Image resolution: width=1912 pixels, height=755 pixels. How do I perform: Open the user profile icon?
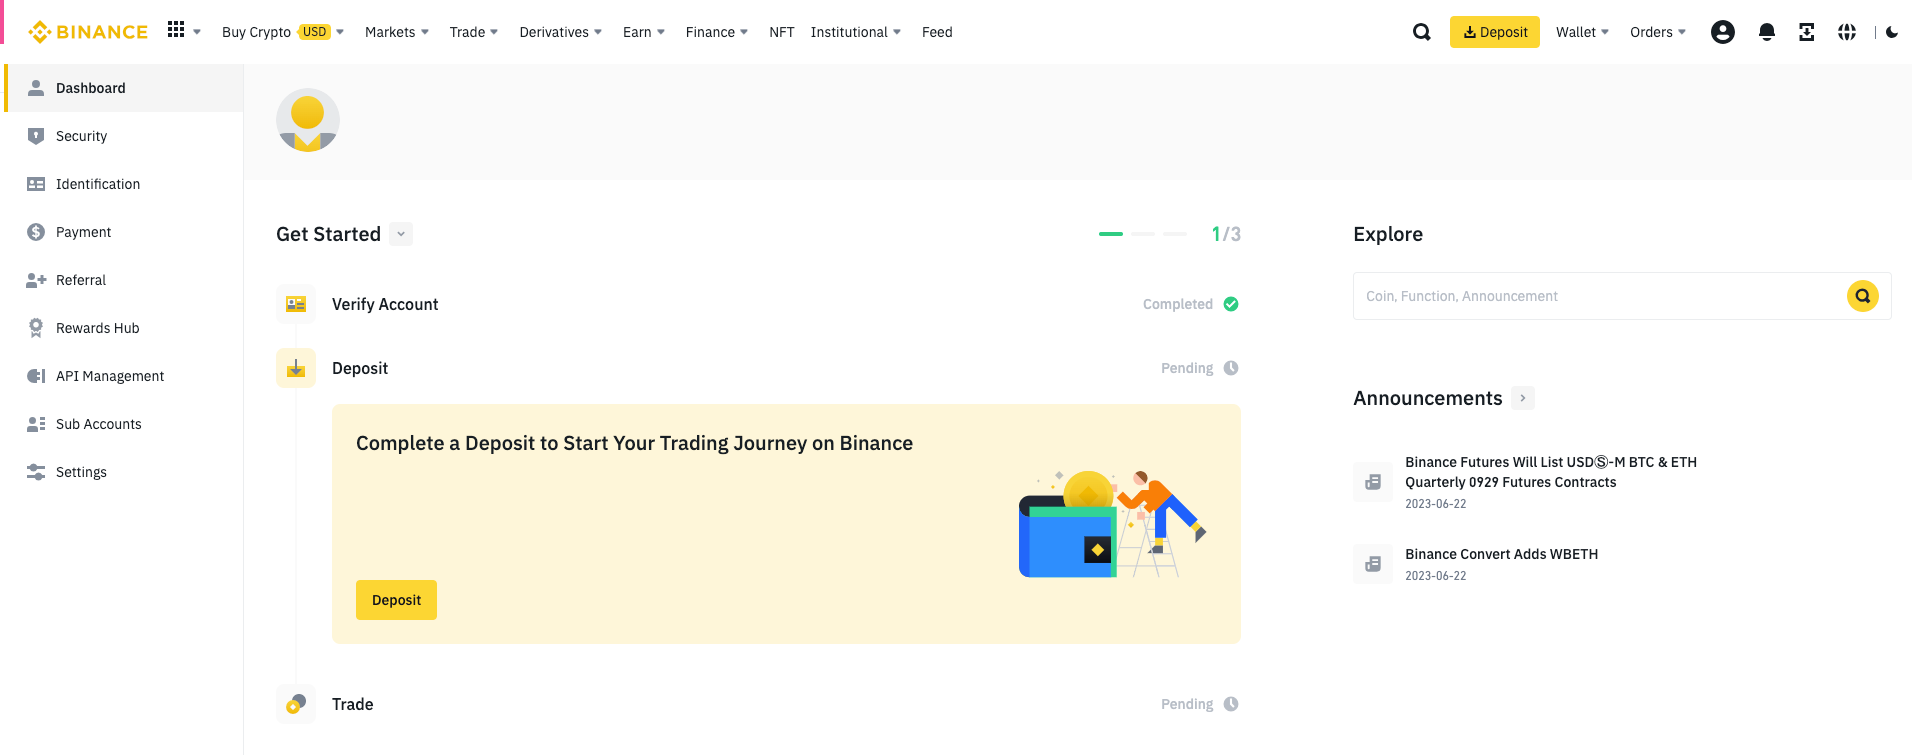[1722, 32]
